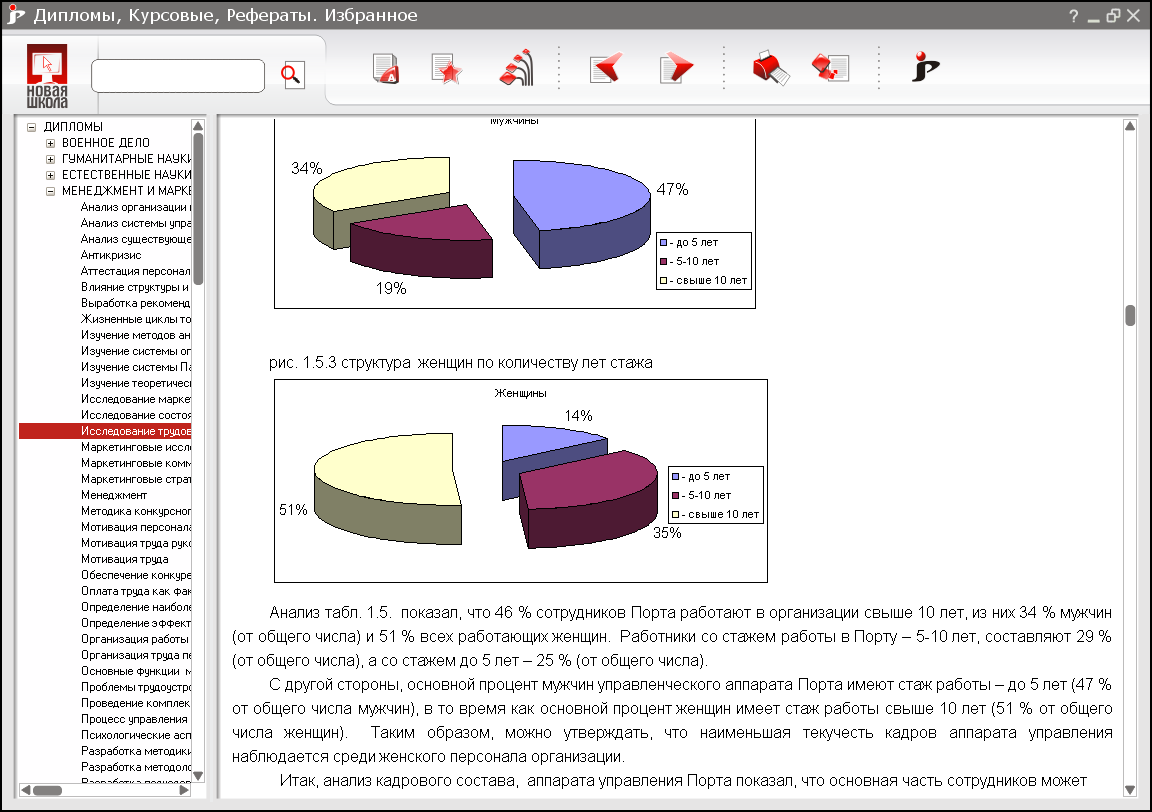Click the document pane vertical scrollbar thumb
The height and width of the screenshot is (812, 1152).
tap(1130, 316)
